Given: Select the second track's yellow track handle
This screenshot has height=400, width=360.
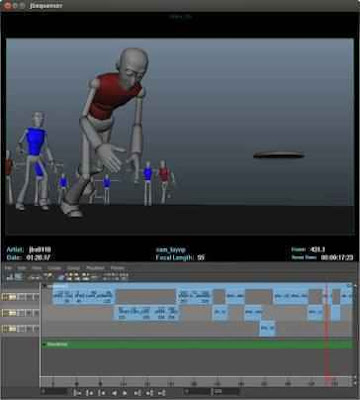Looking at the screenshot, I should pyautogui.click(x=9, y=313).
